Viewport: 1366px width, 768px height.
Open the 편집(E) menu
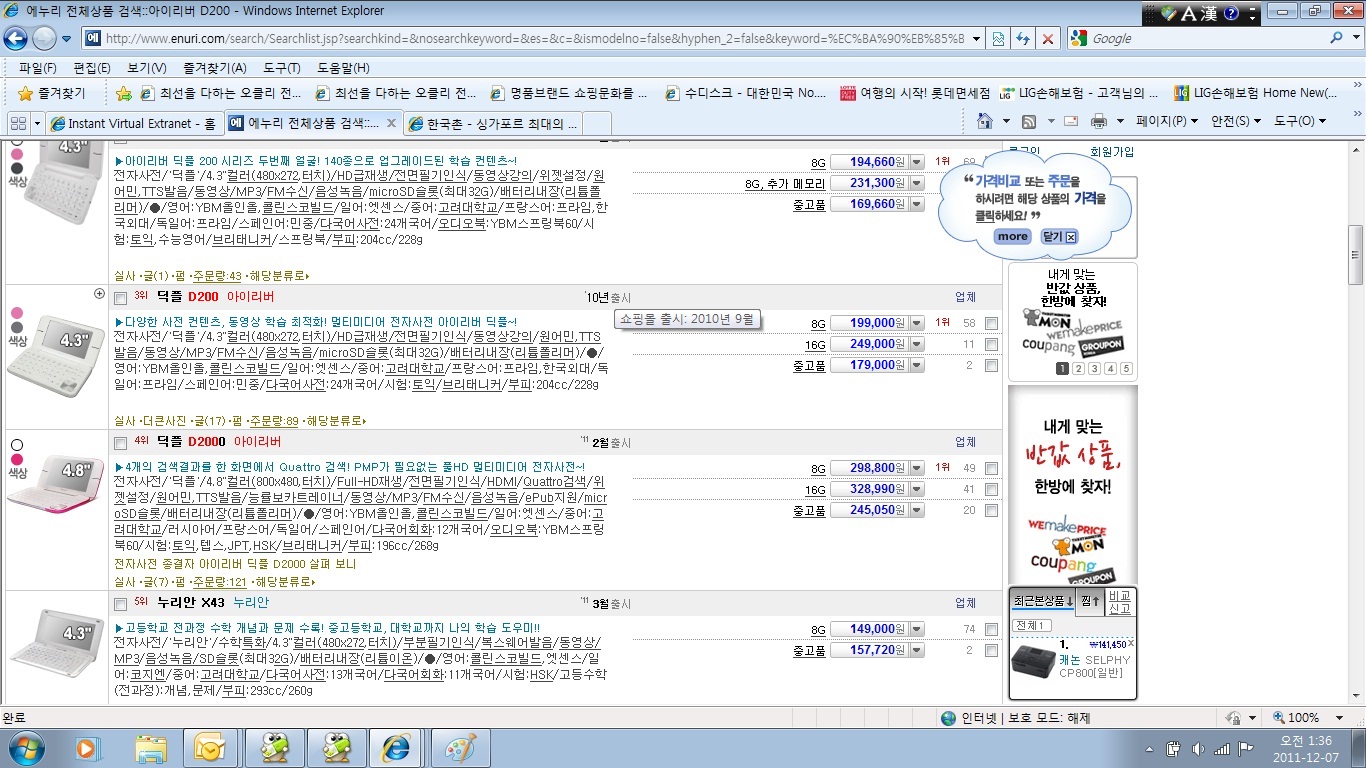(x=91, y=68)
